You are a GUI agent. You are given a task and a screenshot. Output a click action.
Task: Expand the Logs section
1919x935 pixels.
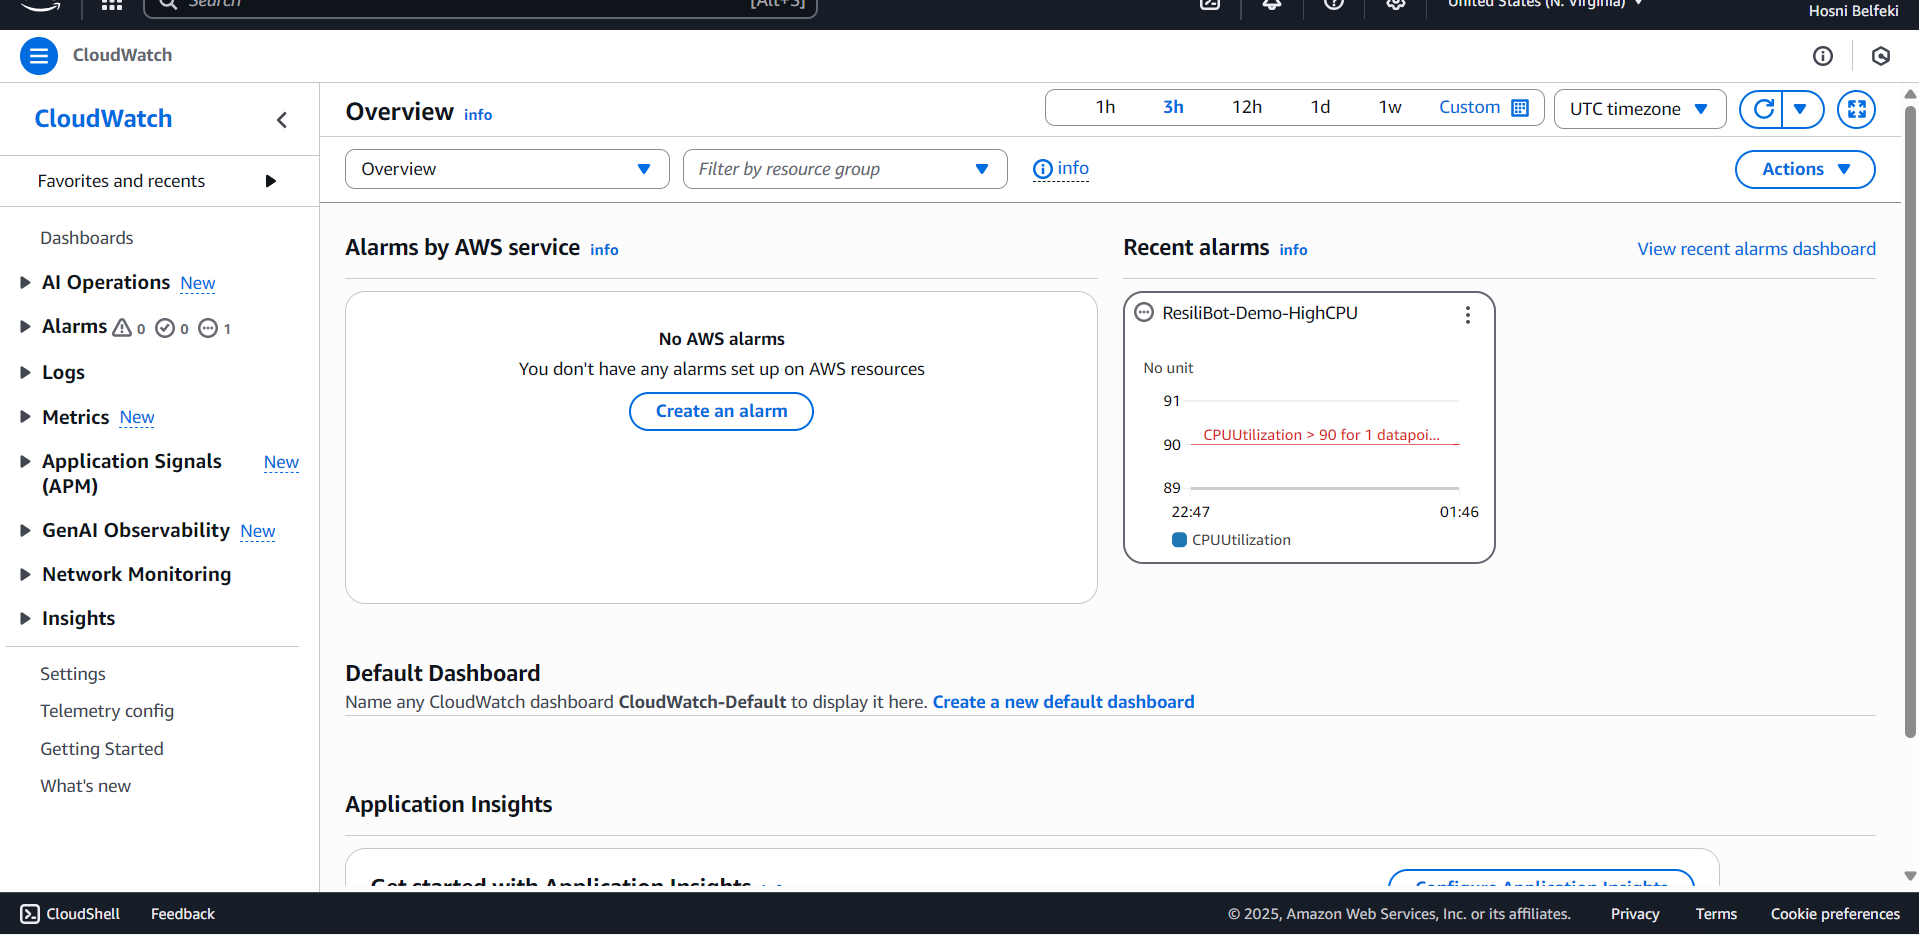pyautogui.click(x=26, y=372)
